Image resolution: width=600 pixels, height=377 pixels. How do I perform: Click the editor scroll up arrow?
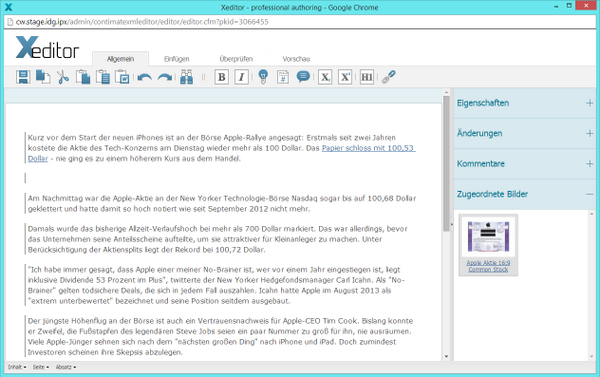446,92
